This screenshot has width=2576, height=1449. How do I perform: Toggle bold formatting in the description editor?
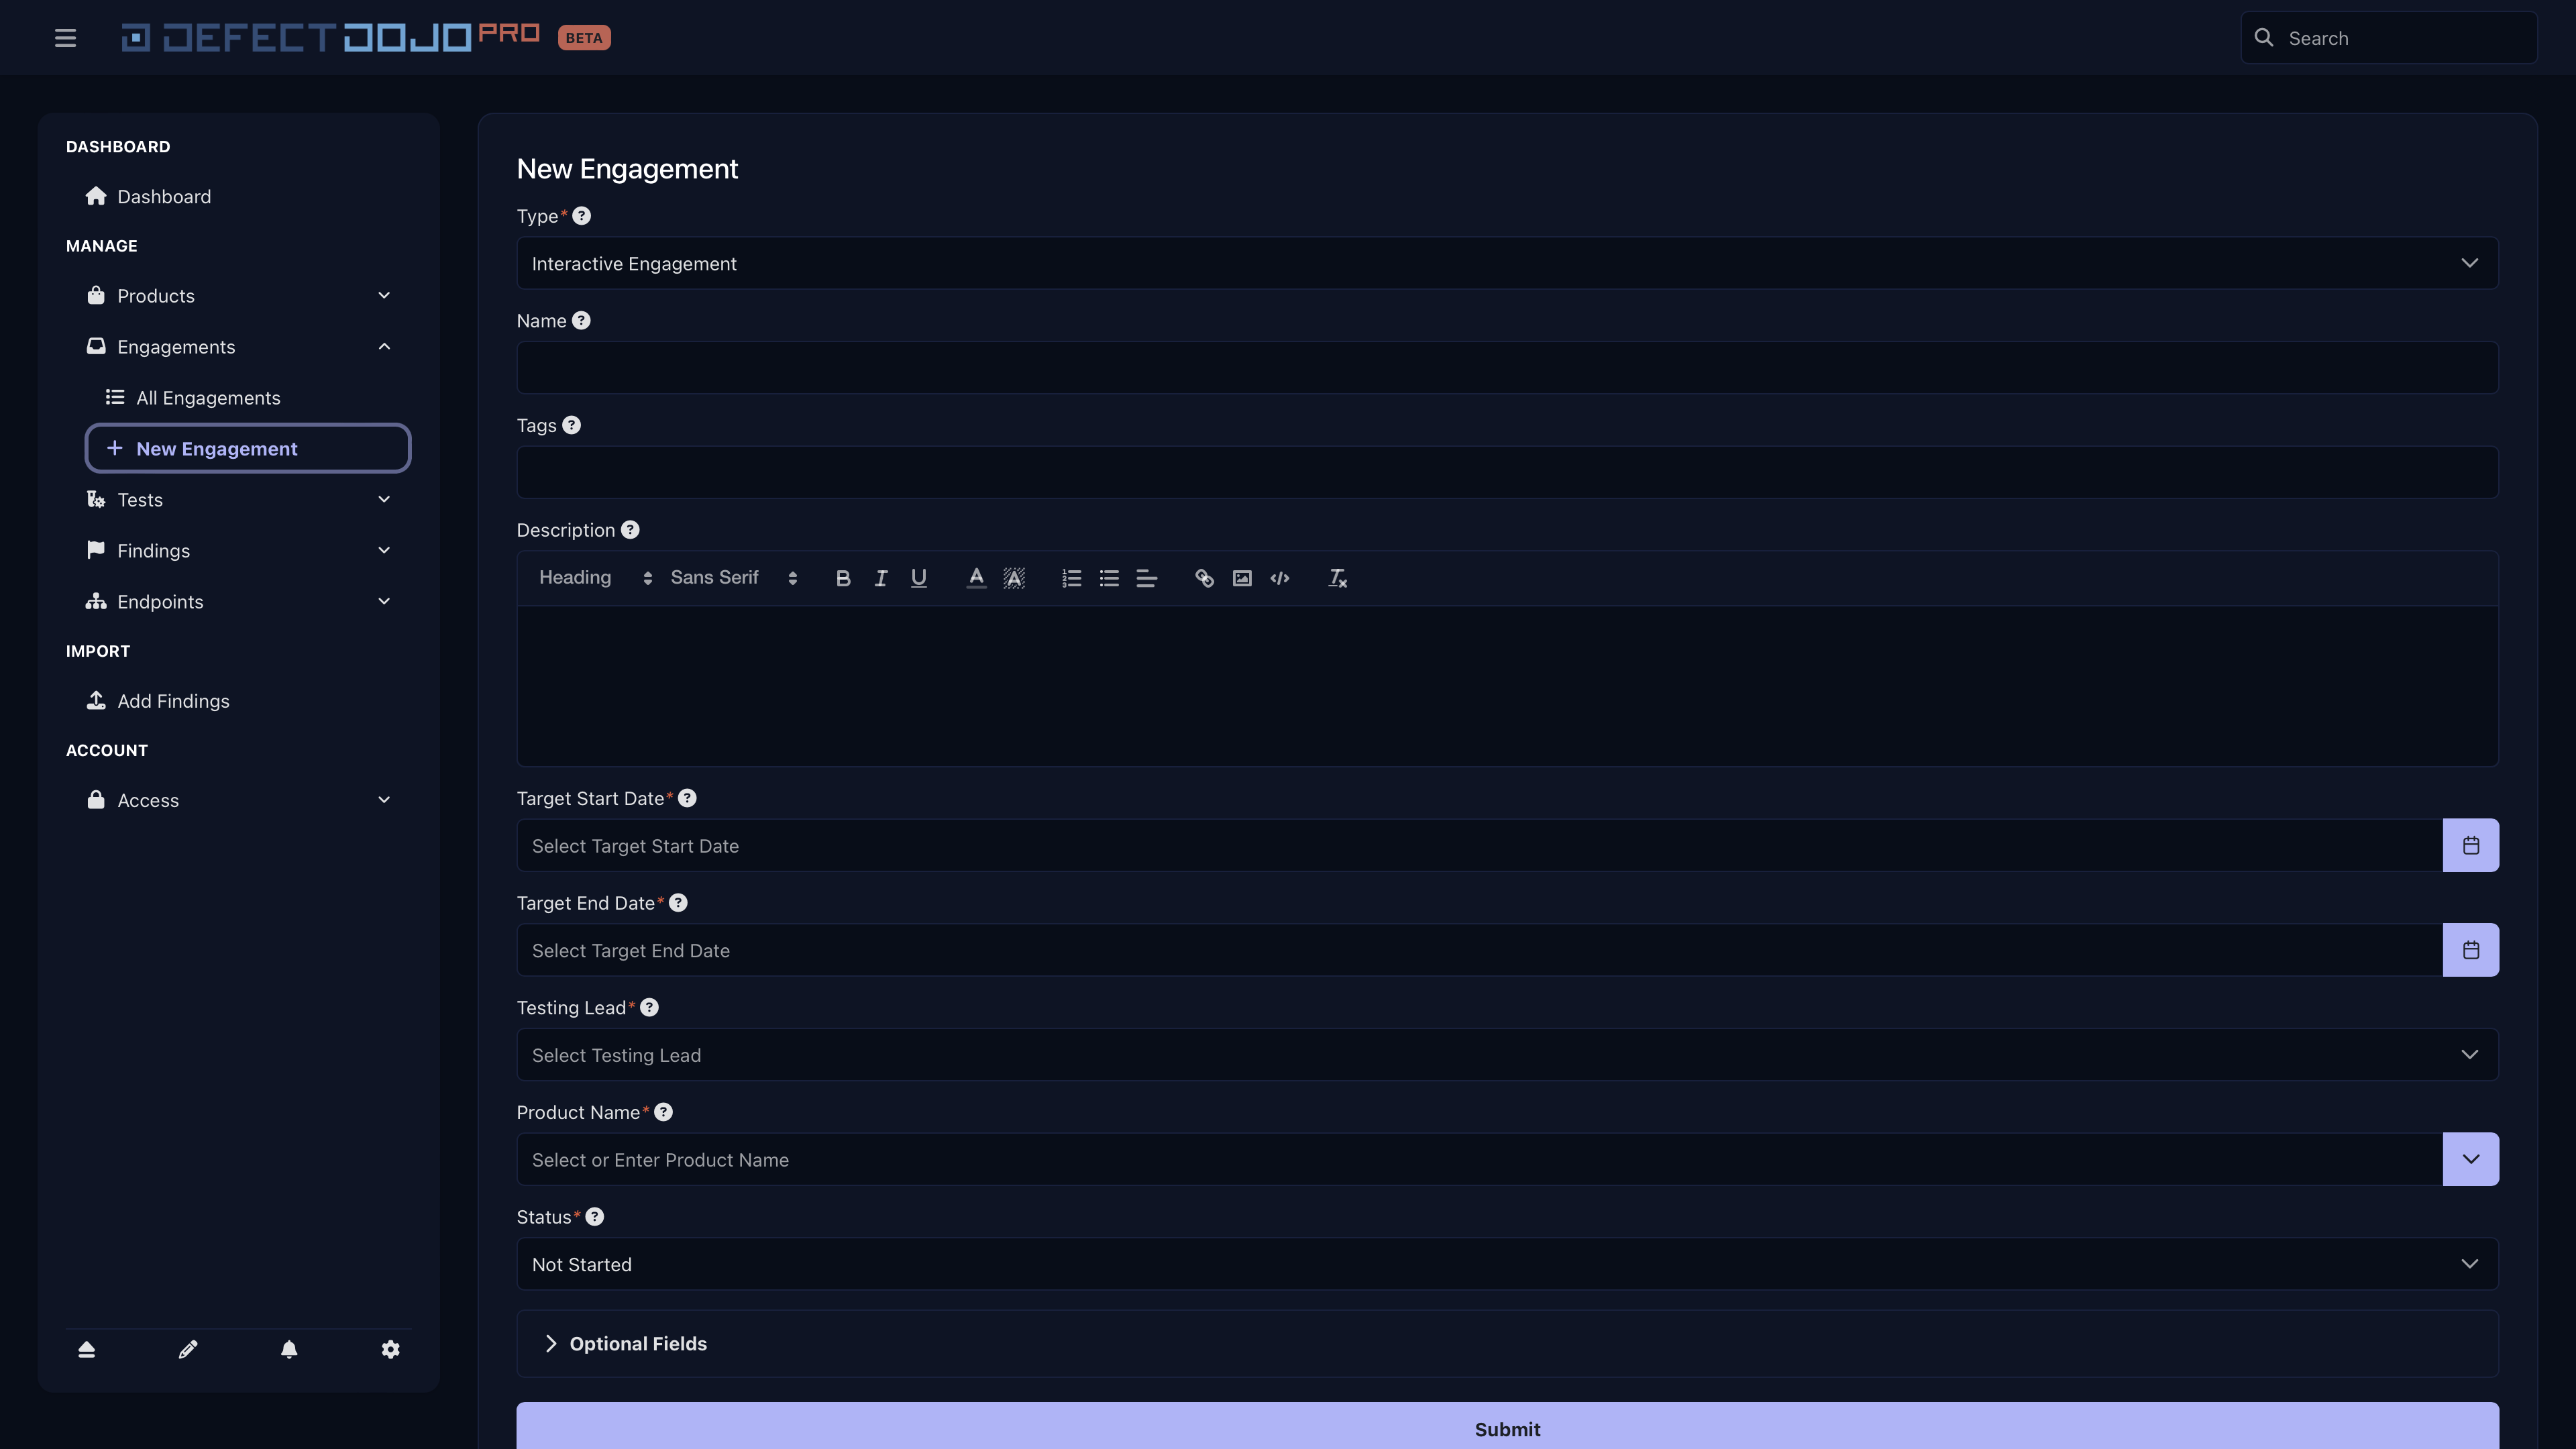(843, 578)
